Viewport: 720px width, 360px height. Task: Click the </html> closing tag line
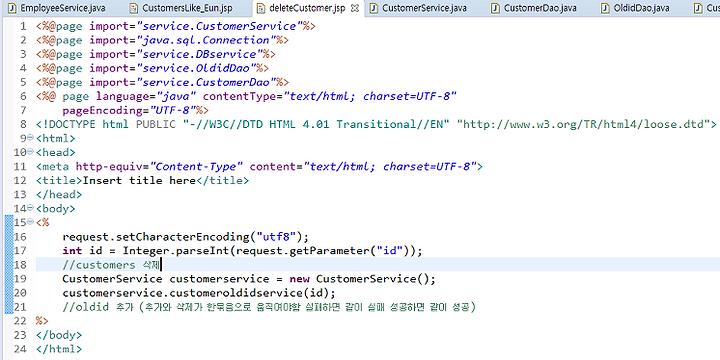[59, 349]
